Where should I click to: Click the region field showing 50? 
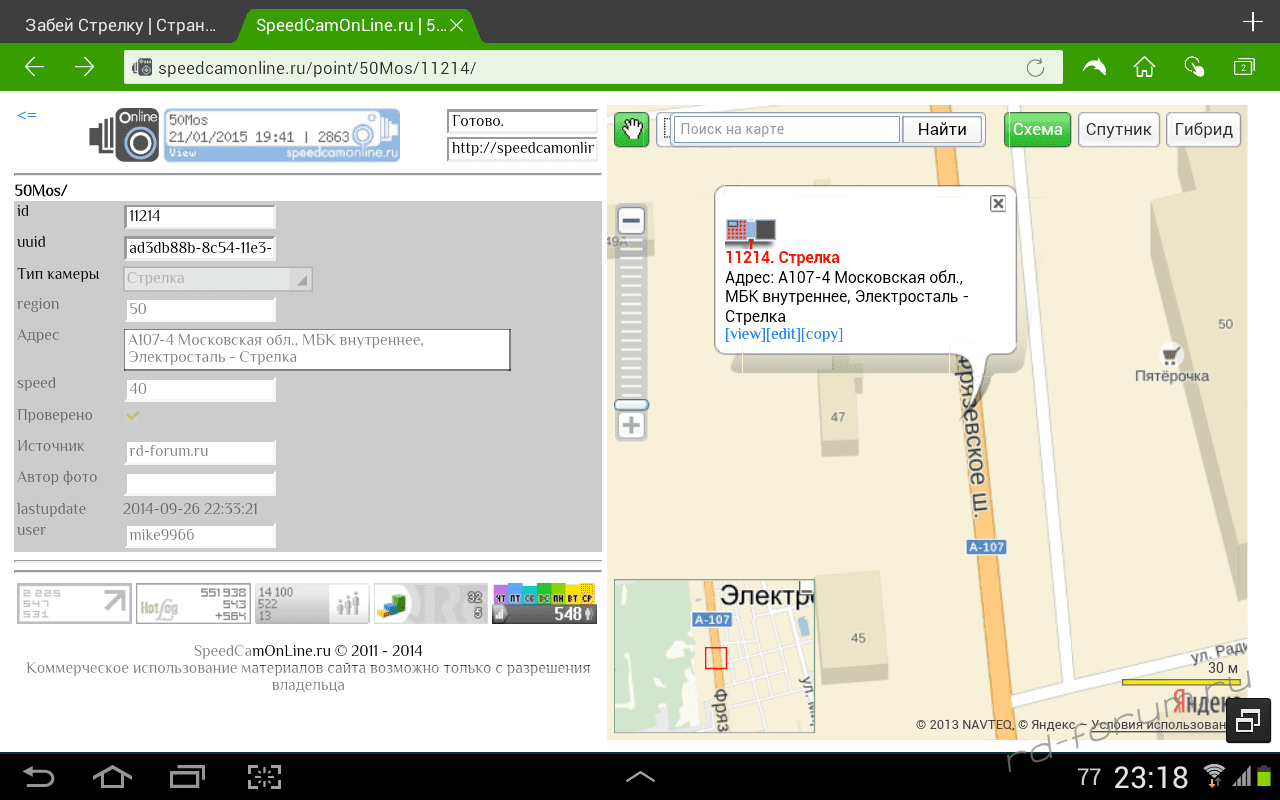click(200, 310)
